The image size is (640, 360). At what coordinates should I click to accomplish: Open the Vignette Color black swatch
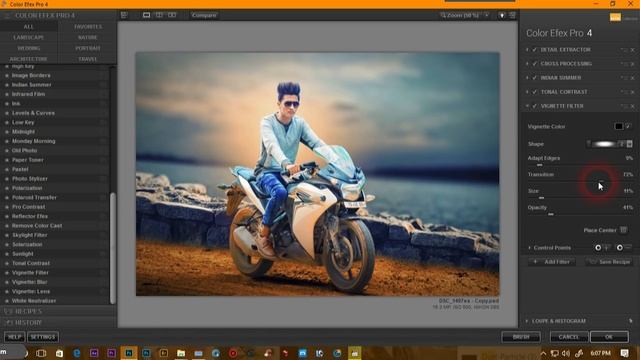click(x=619, y=126)
